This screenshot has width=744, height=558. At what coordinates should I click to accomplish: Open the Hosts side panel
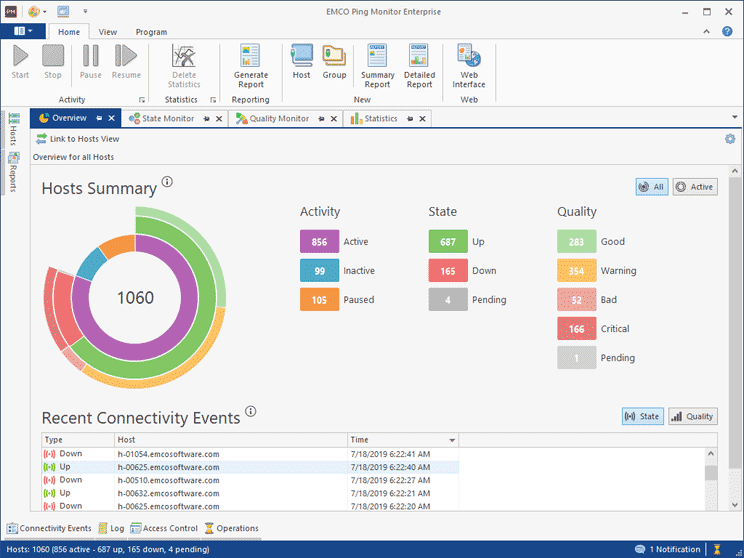point(13,129)
